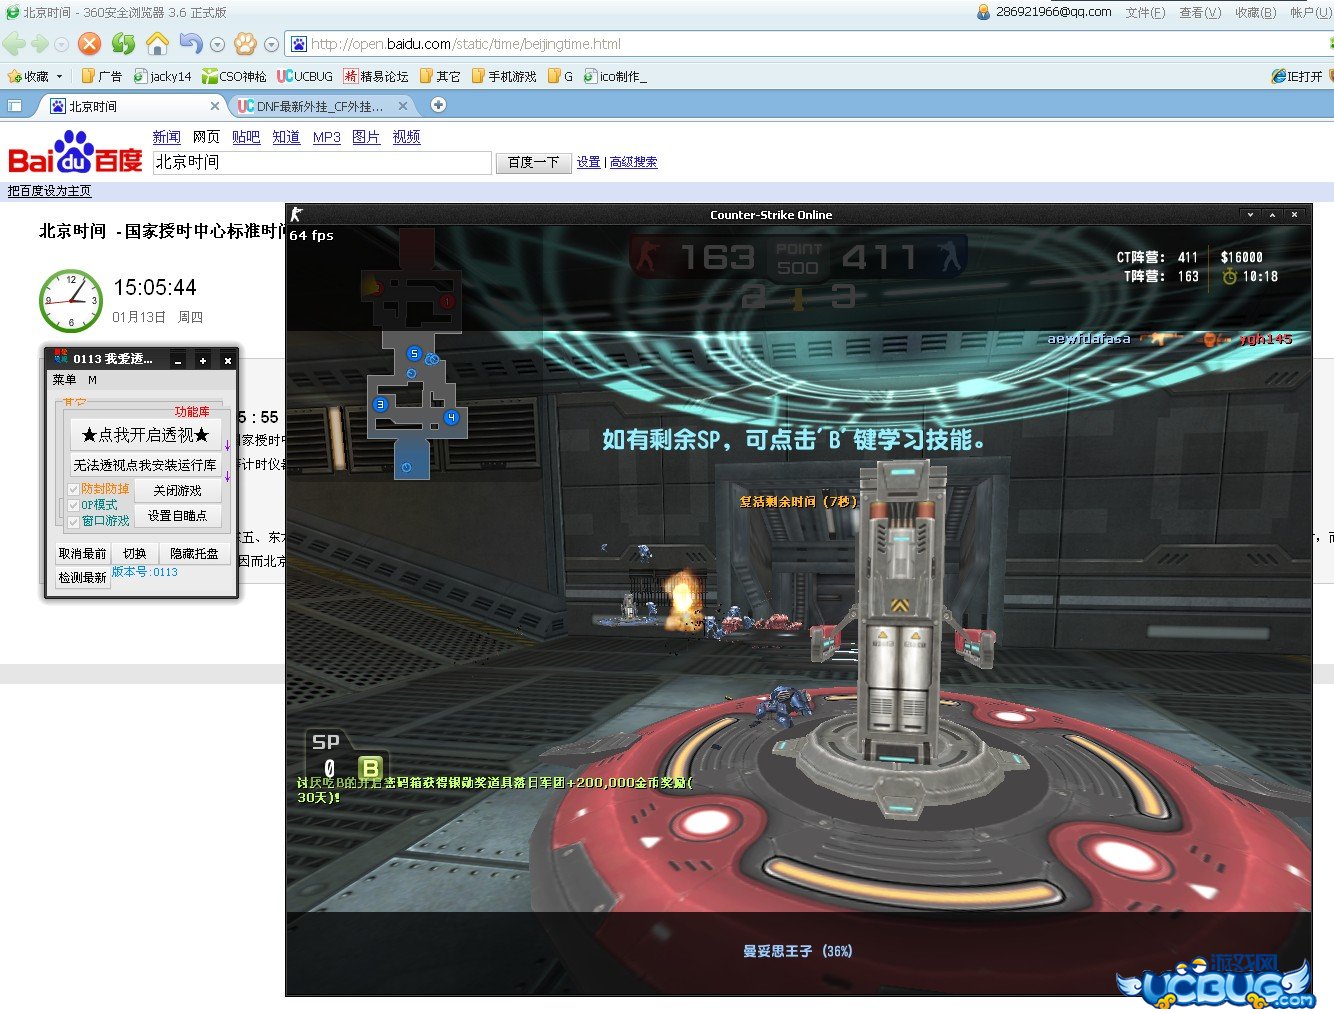
Task: Open the jacky14 bookmark
Action: pyautogui.click(x=163, y=76)
